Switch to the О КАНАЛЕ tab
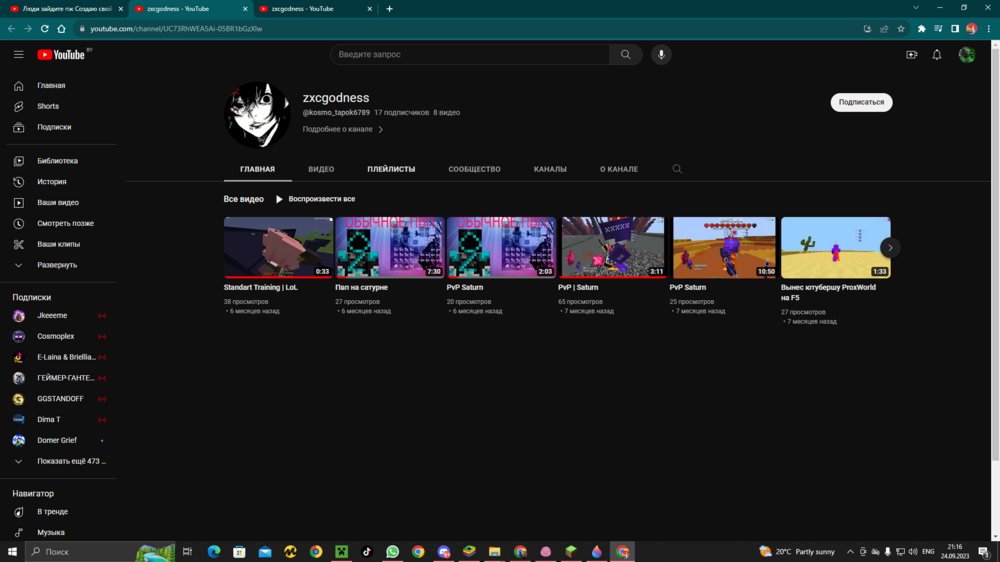1000x562 pixels. tap(619, 169)
